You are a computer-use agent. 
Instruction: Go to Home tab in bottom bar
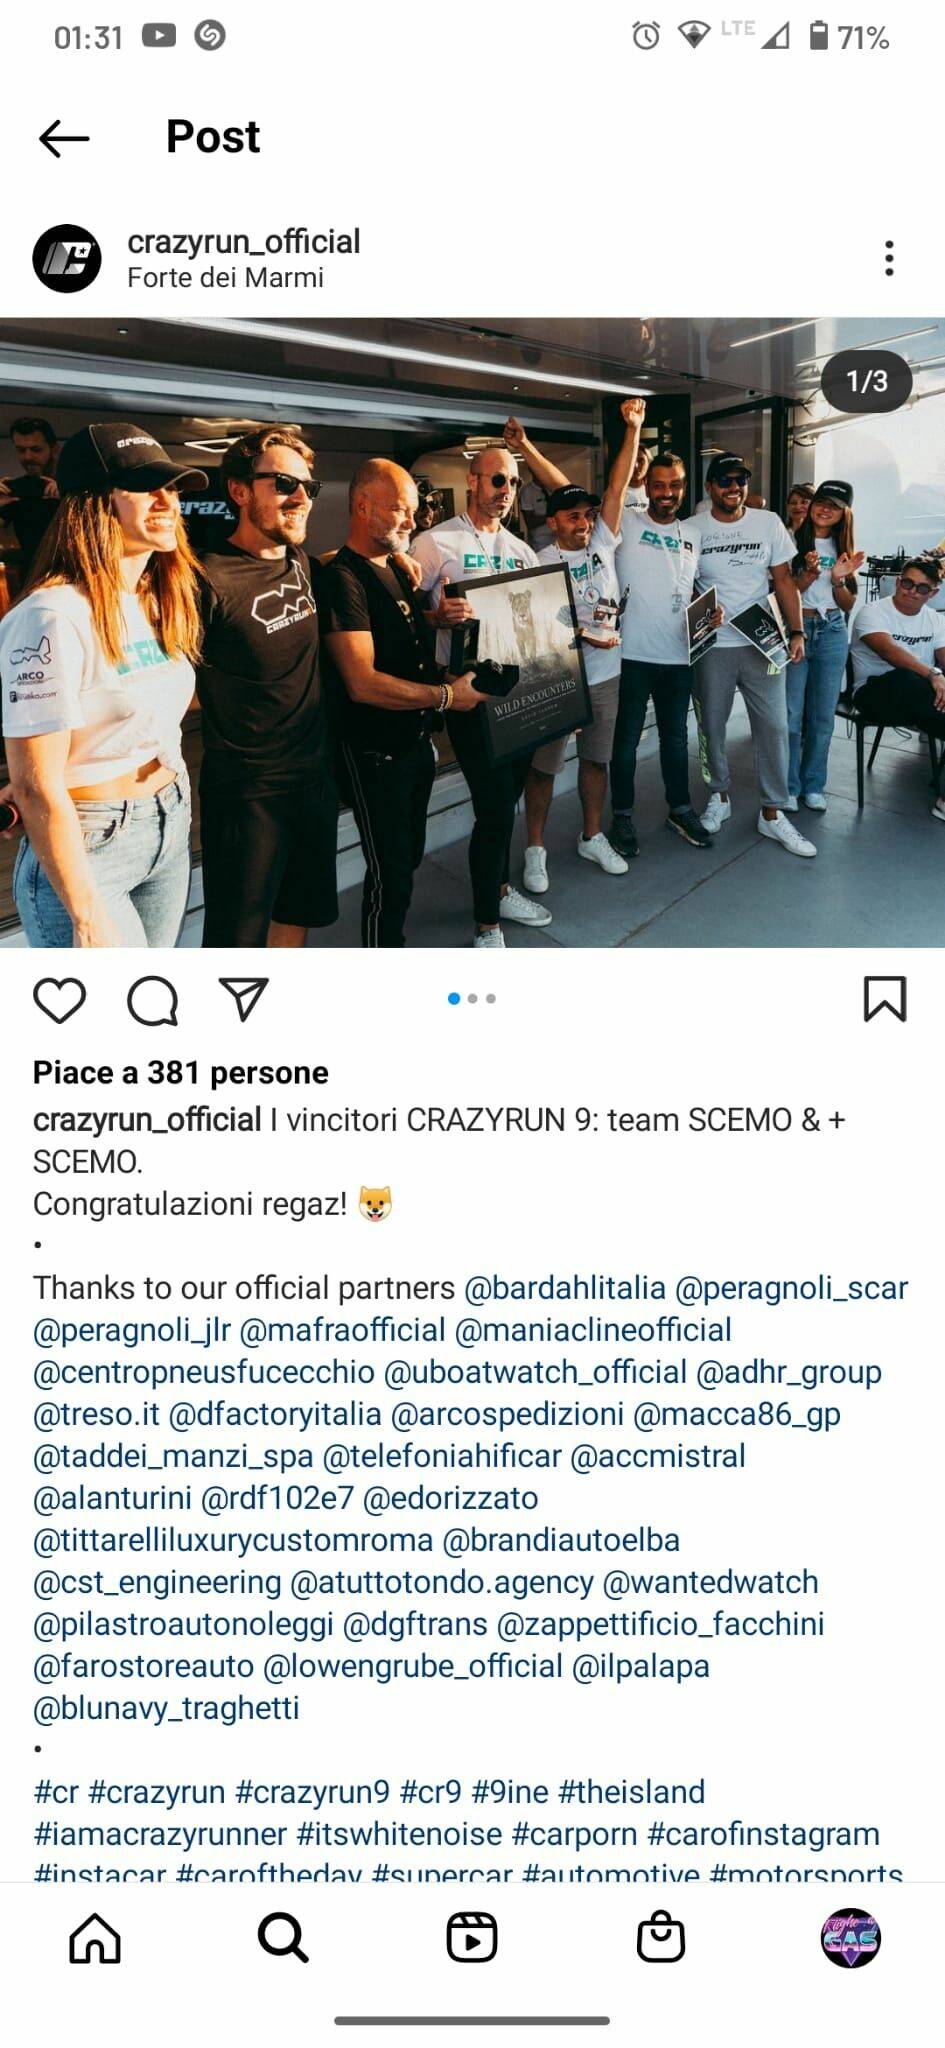(x=95, y=1938)
